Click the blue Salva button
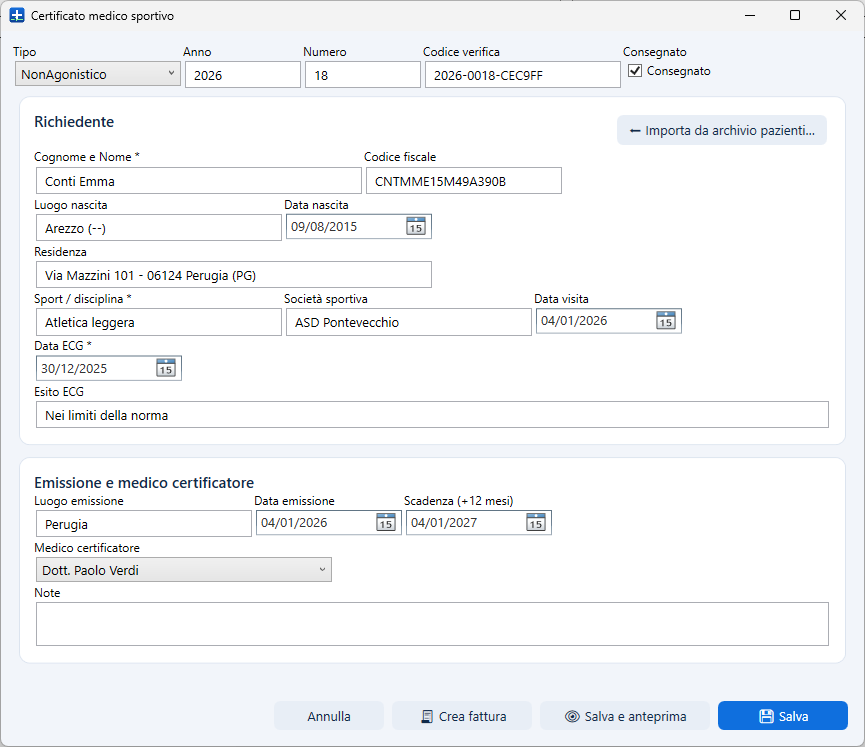Image resolution: width=865 pixels, height=747 pixels. coord(783,716)
